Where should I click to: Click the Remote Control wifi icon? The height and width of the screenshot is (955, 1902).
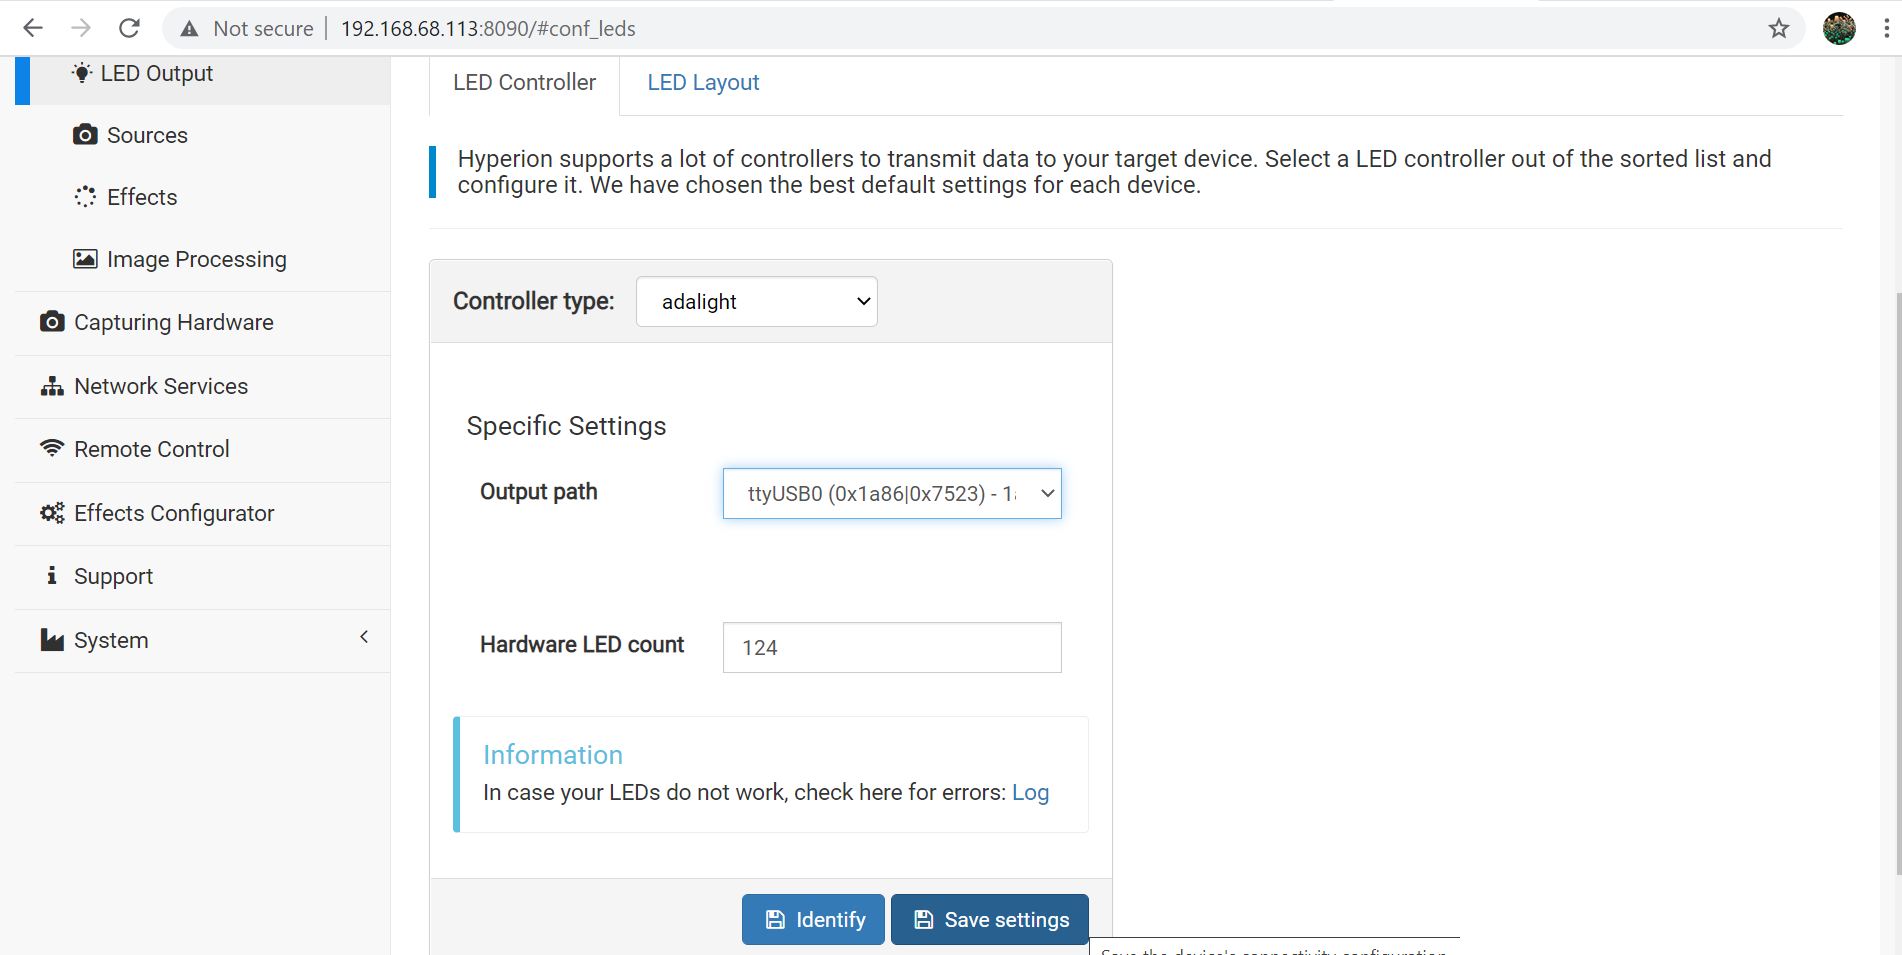(52, 448)
